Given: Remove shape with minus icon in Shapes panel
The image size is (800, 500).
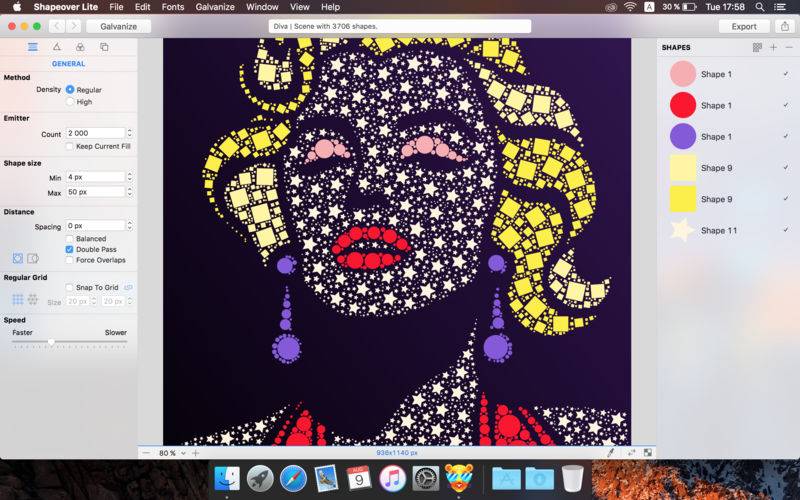Looking at the screenshot, I should pos(789,47).
